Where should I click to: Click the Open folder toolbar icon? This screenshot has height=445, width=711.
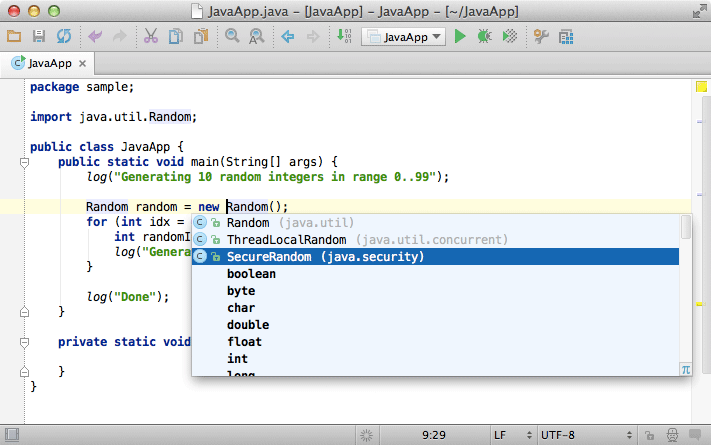click(x=14, y=36)
